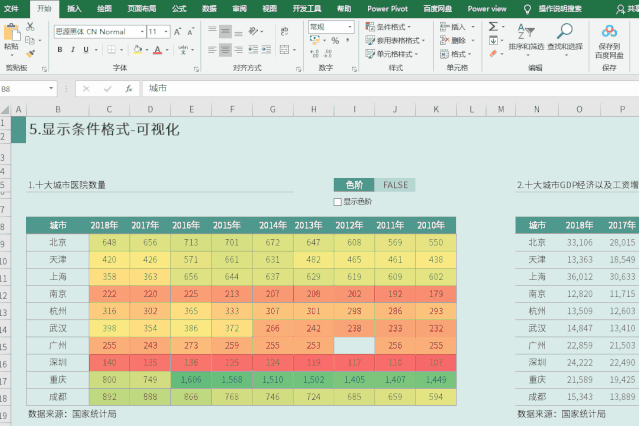Click the AutoSum sigma icon
The width and height of the screenshot is (639, 426).
(x=493, y=27)
